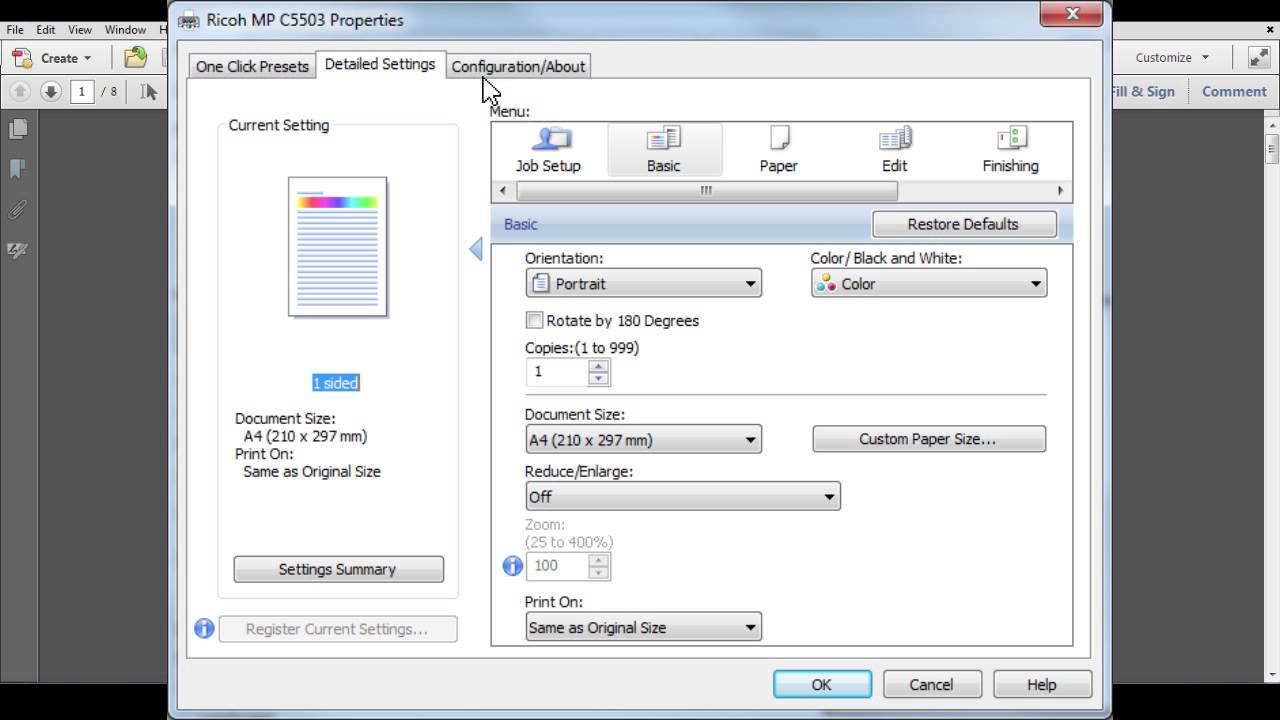Click the Cancel button
This screenshot has width=1280, height=720.
click(x=931, y=684)
